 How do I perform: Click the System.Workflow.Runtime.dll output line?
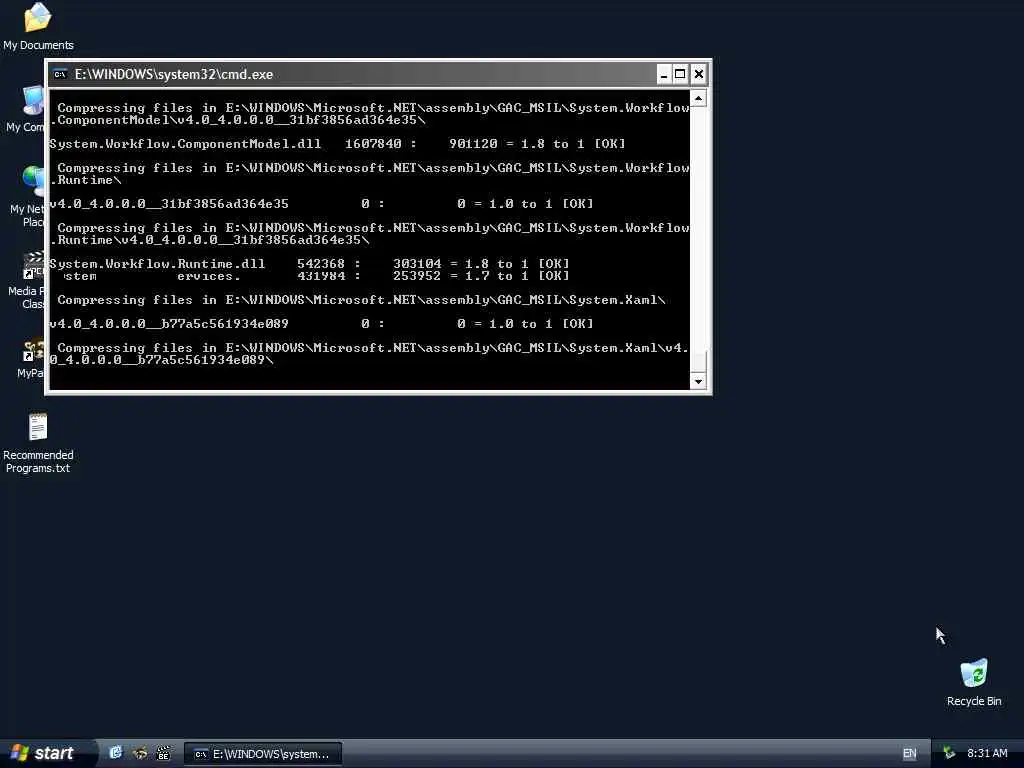[x=310, y=264]
